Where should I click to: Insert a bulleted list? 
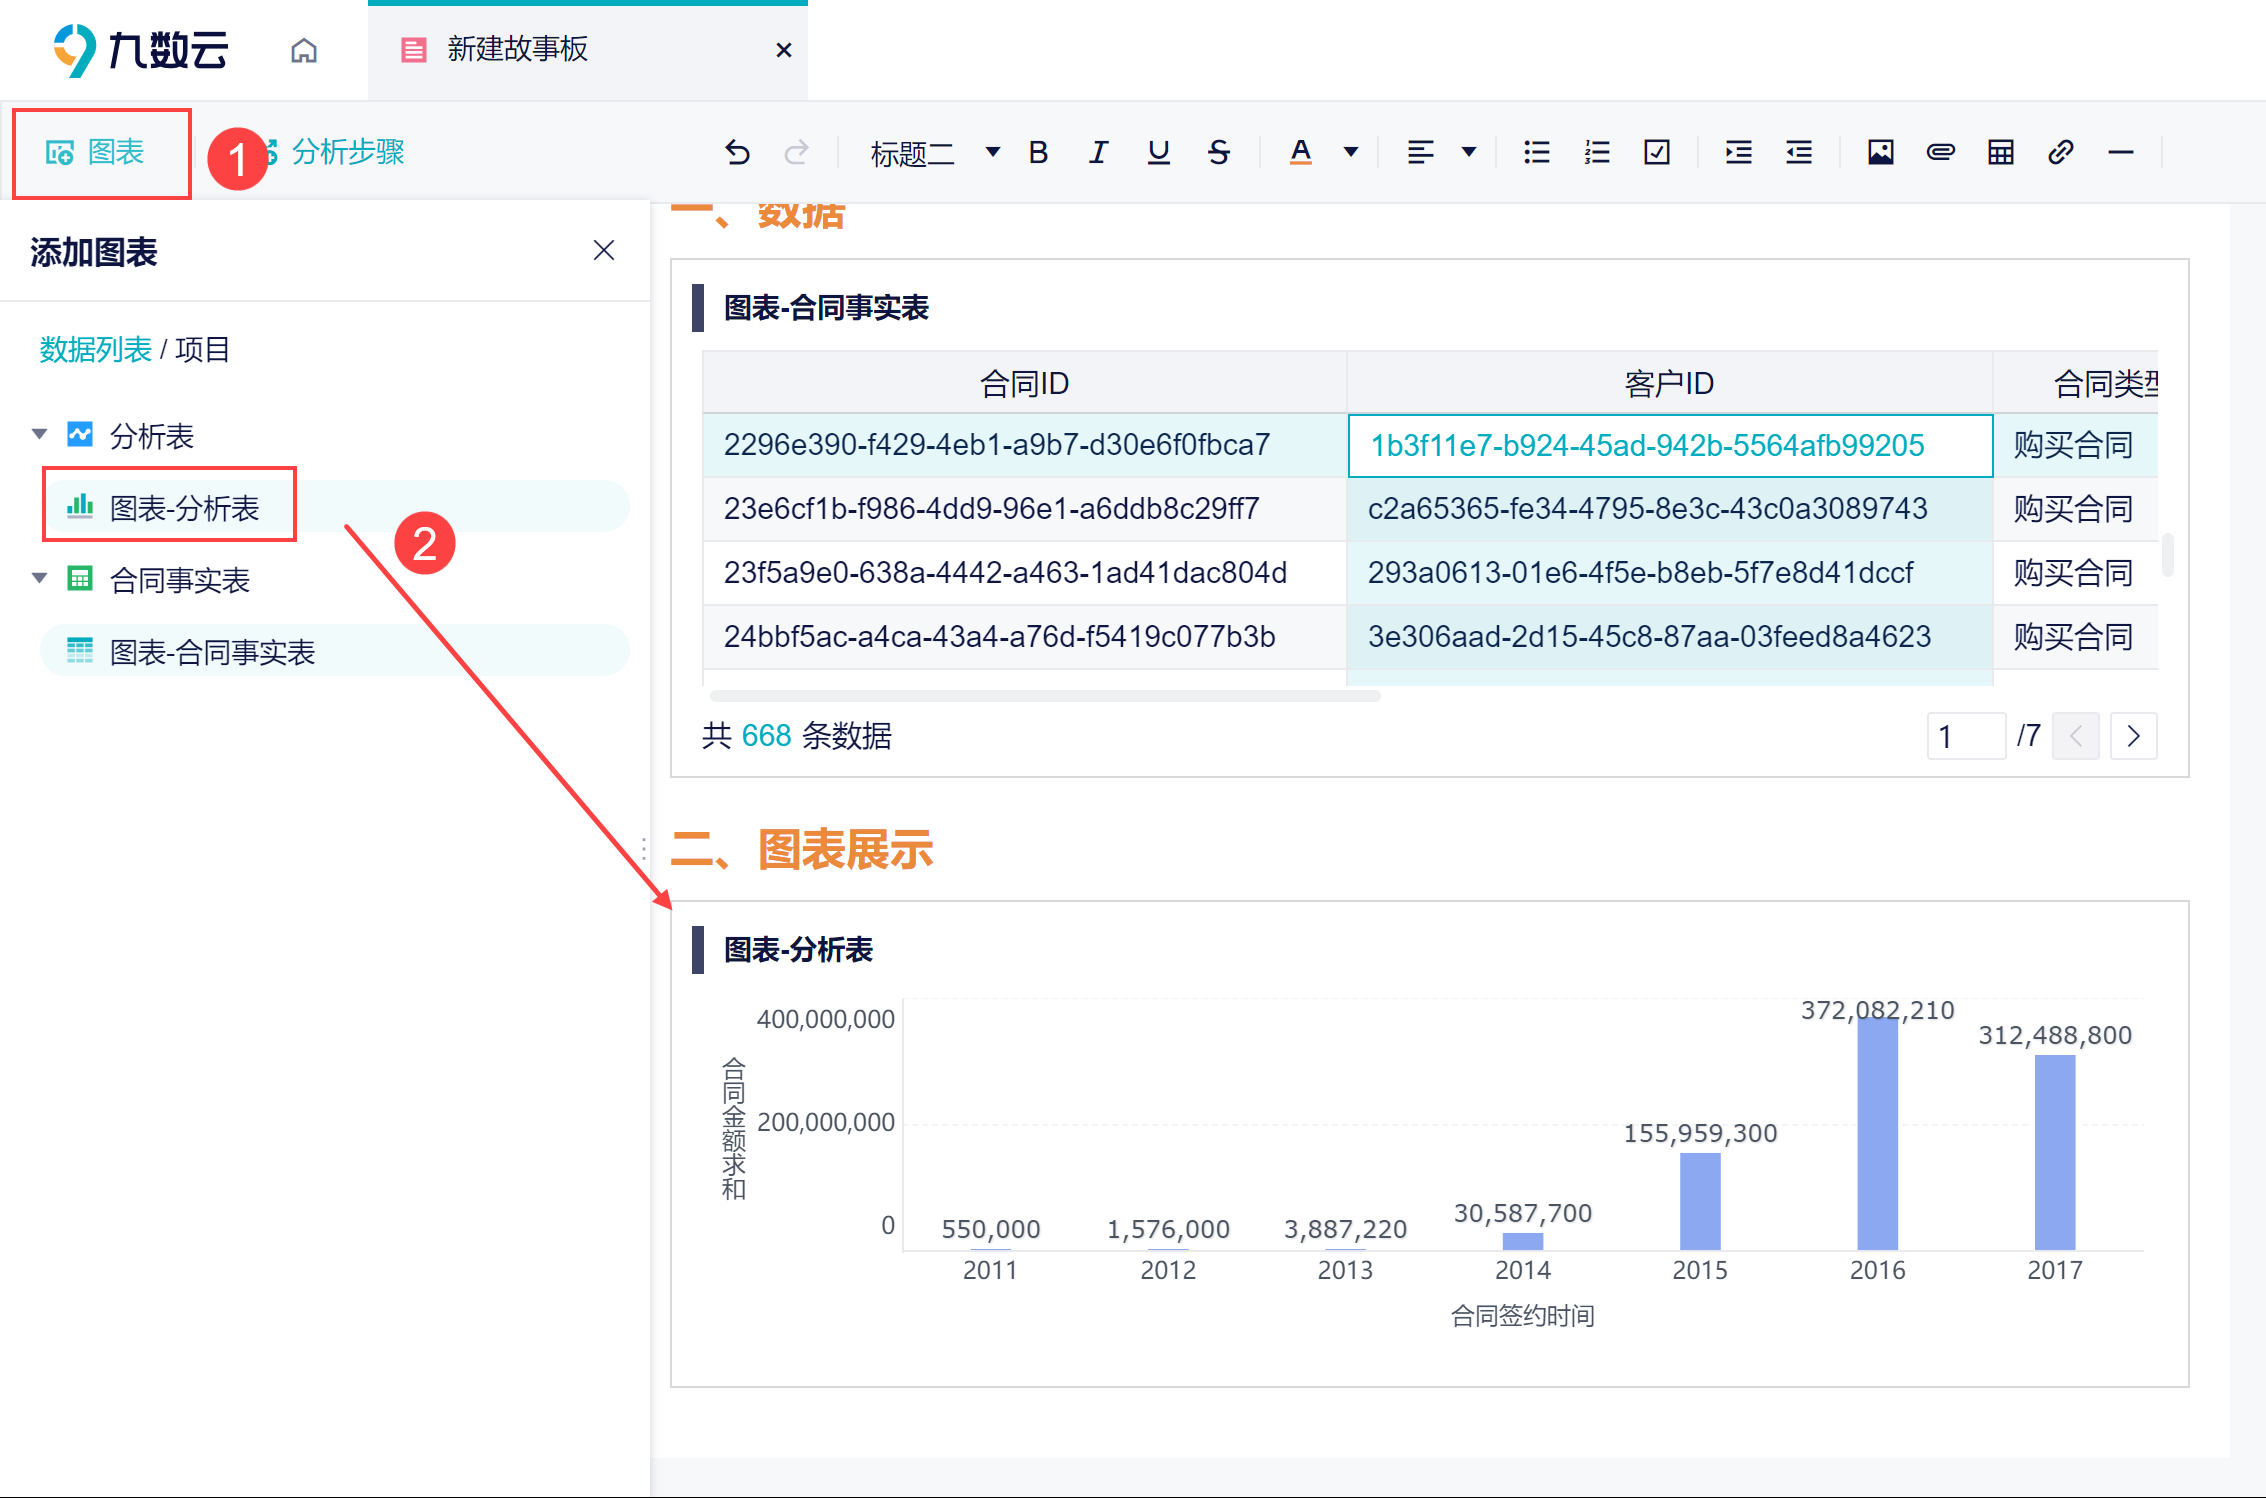pos(1536,152)
